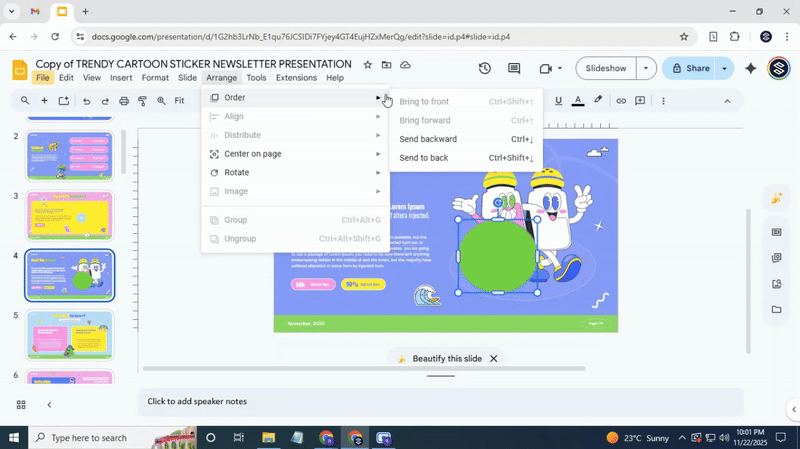Select slide 3 thumbnail
The height and width of the screenshot is (449, 800).
[70, 215]
